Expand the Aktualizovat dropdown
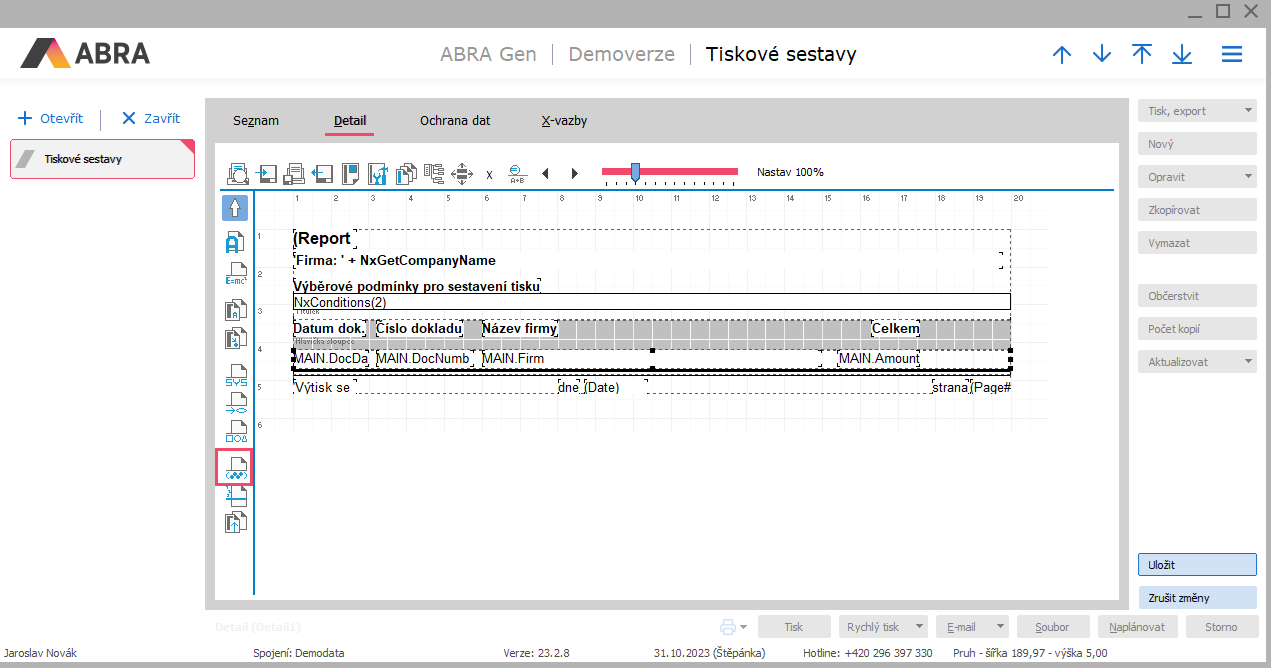 [x=1196, y=361]
